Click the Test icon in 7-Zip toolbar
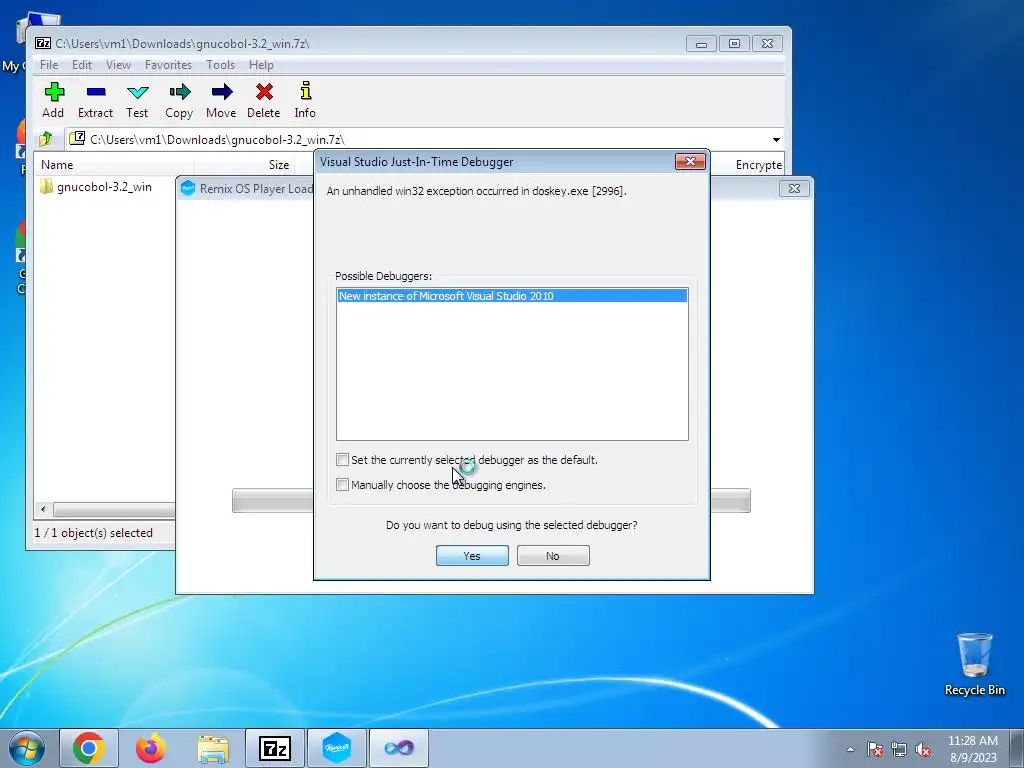1024x768 pixels. coord(137,100)
